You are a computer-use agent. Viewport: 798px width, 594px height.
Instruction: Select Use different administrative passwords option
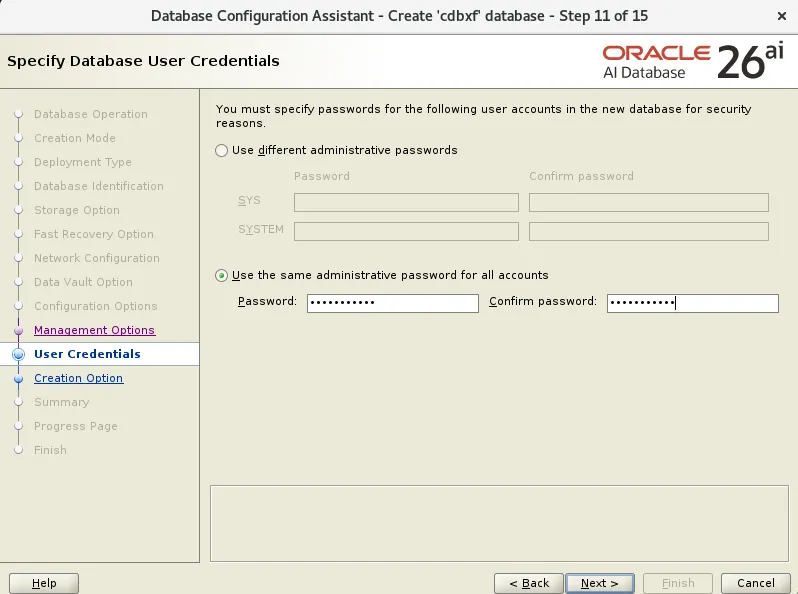point(221,150)
